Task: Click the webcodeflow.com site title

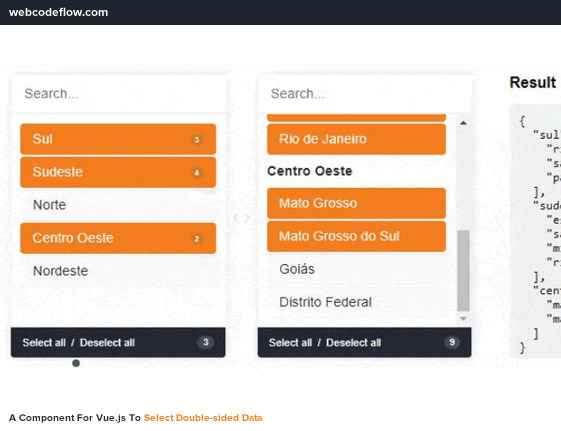Action: click(x=58, y=12)
